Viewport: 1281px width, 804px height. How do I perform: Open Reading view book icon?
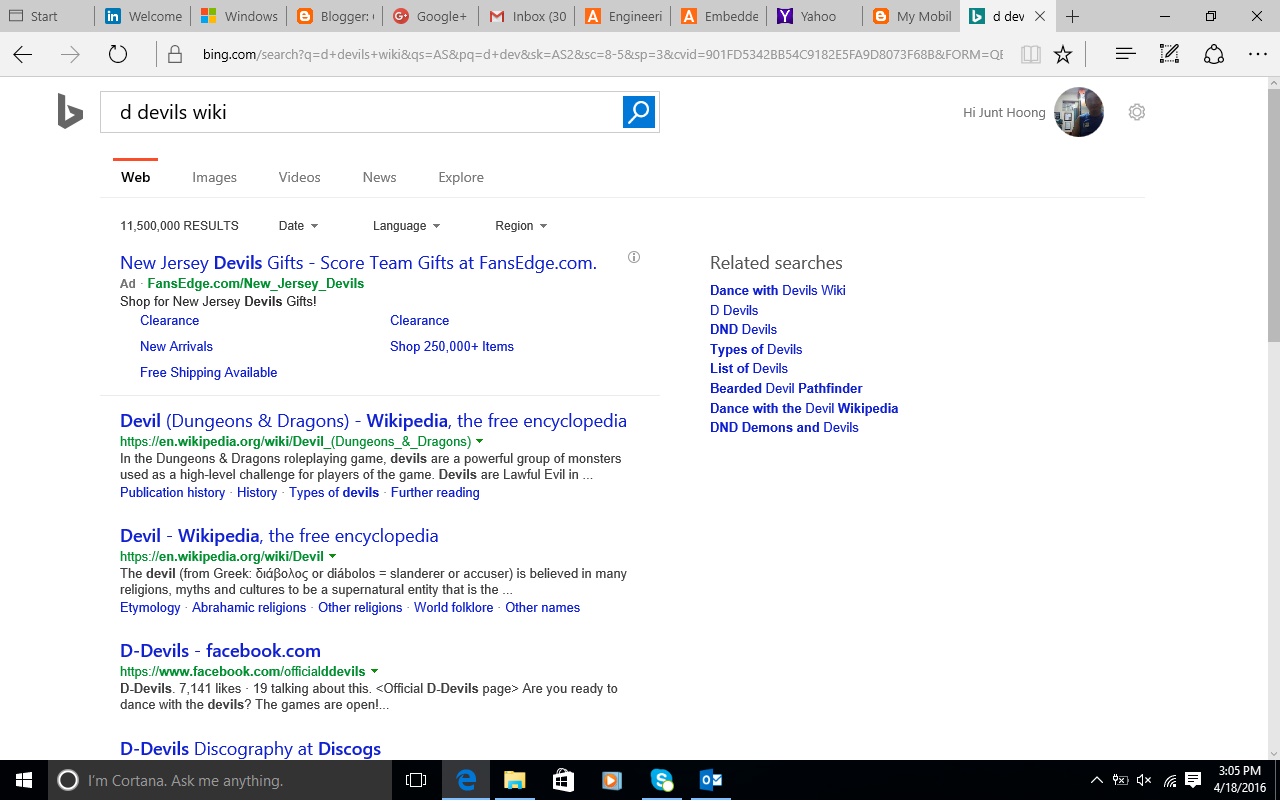coord(1030,54)
